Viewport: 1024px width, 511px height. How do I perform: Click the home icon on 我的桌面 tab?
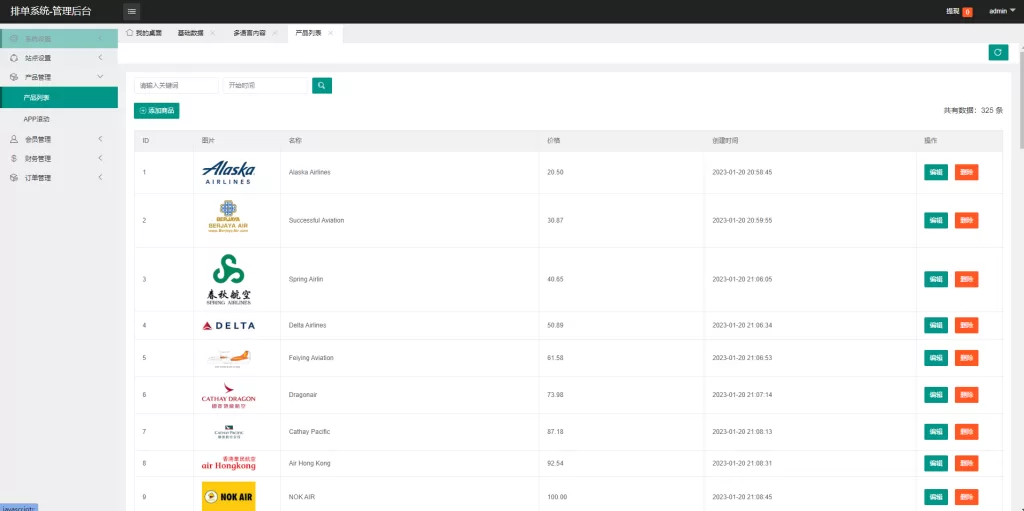tap(130, 33)
